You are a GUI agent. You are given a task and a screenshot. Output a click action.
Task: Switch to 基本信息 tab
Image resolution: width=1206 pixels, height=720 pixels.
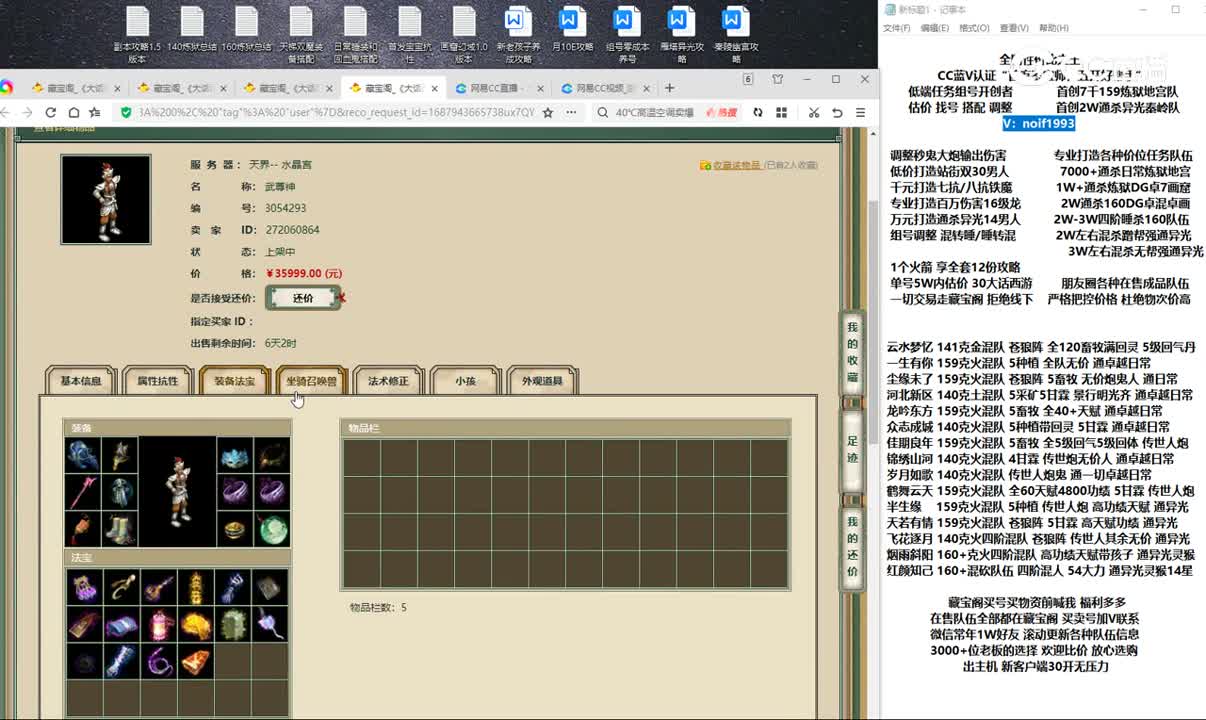click(x=81, y=381)
